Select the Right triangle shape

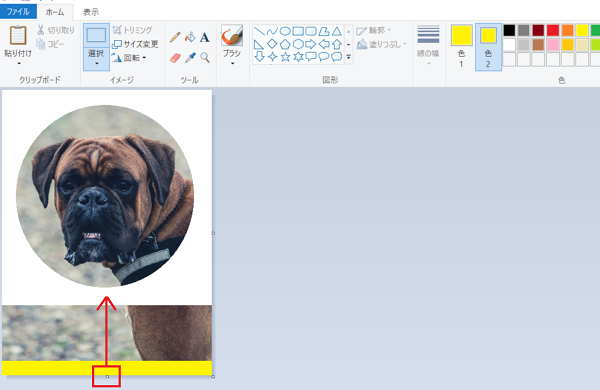click(x=259, y=44)
